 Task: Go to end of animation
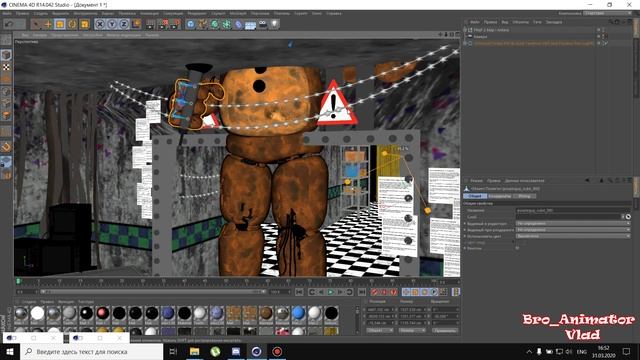point(362,292)
